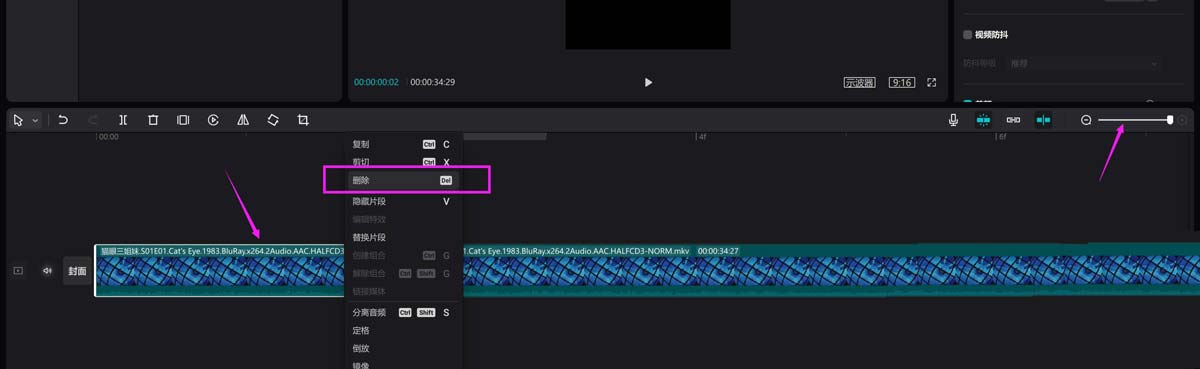Click the freeze frame toolbar icon
Screen dimensions: 1200x369
[183, 120]
